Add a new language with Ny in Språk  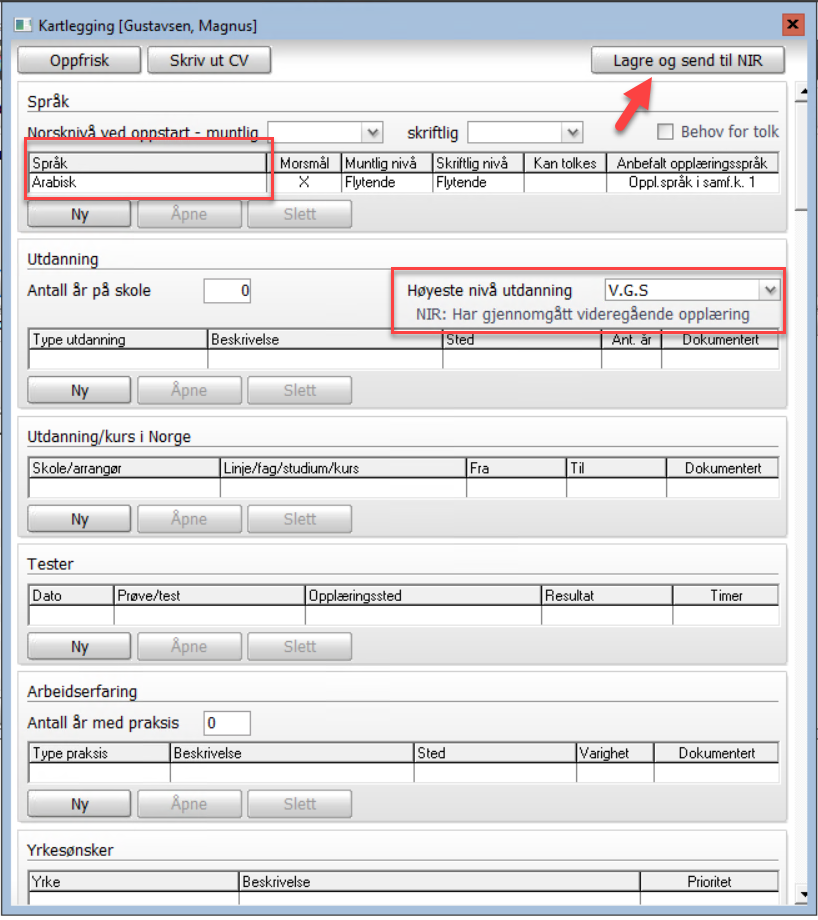click(x=80, y=214)
